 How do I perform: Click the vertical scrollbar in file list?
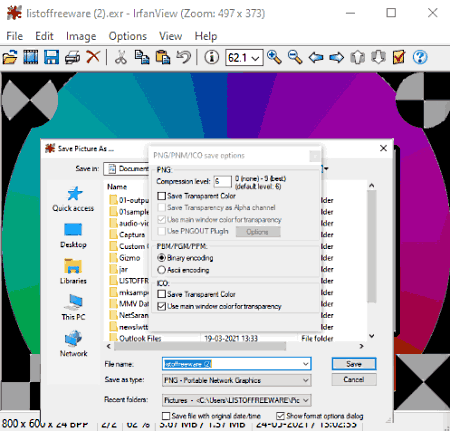click(x=372, y=247)
